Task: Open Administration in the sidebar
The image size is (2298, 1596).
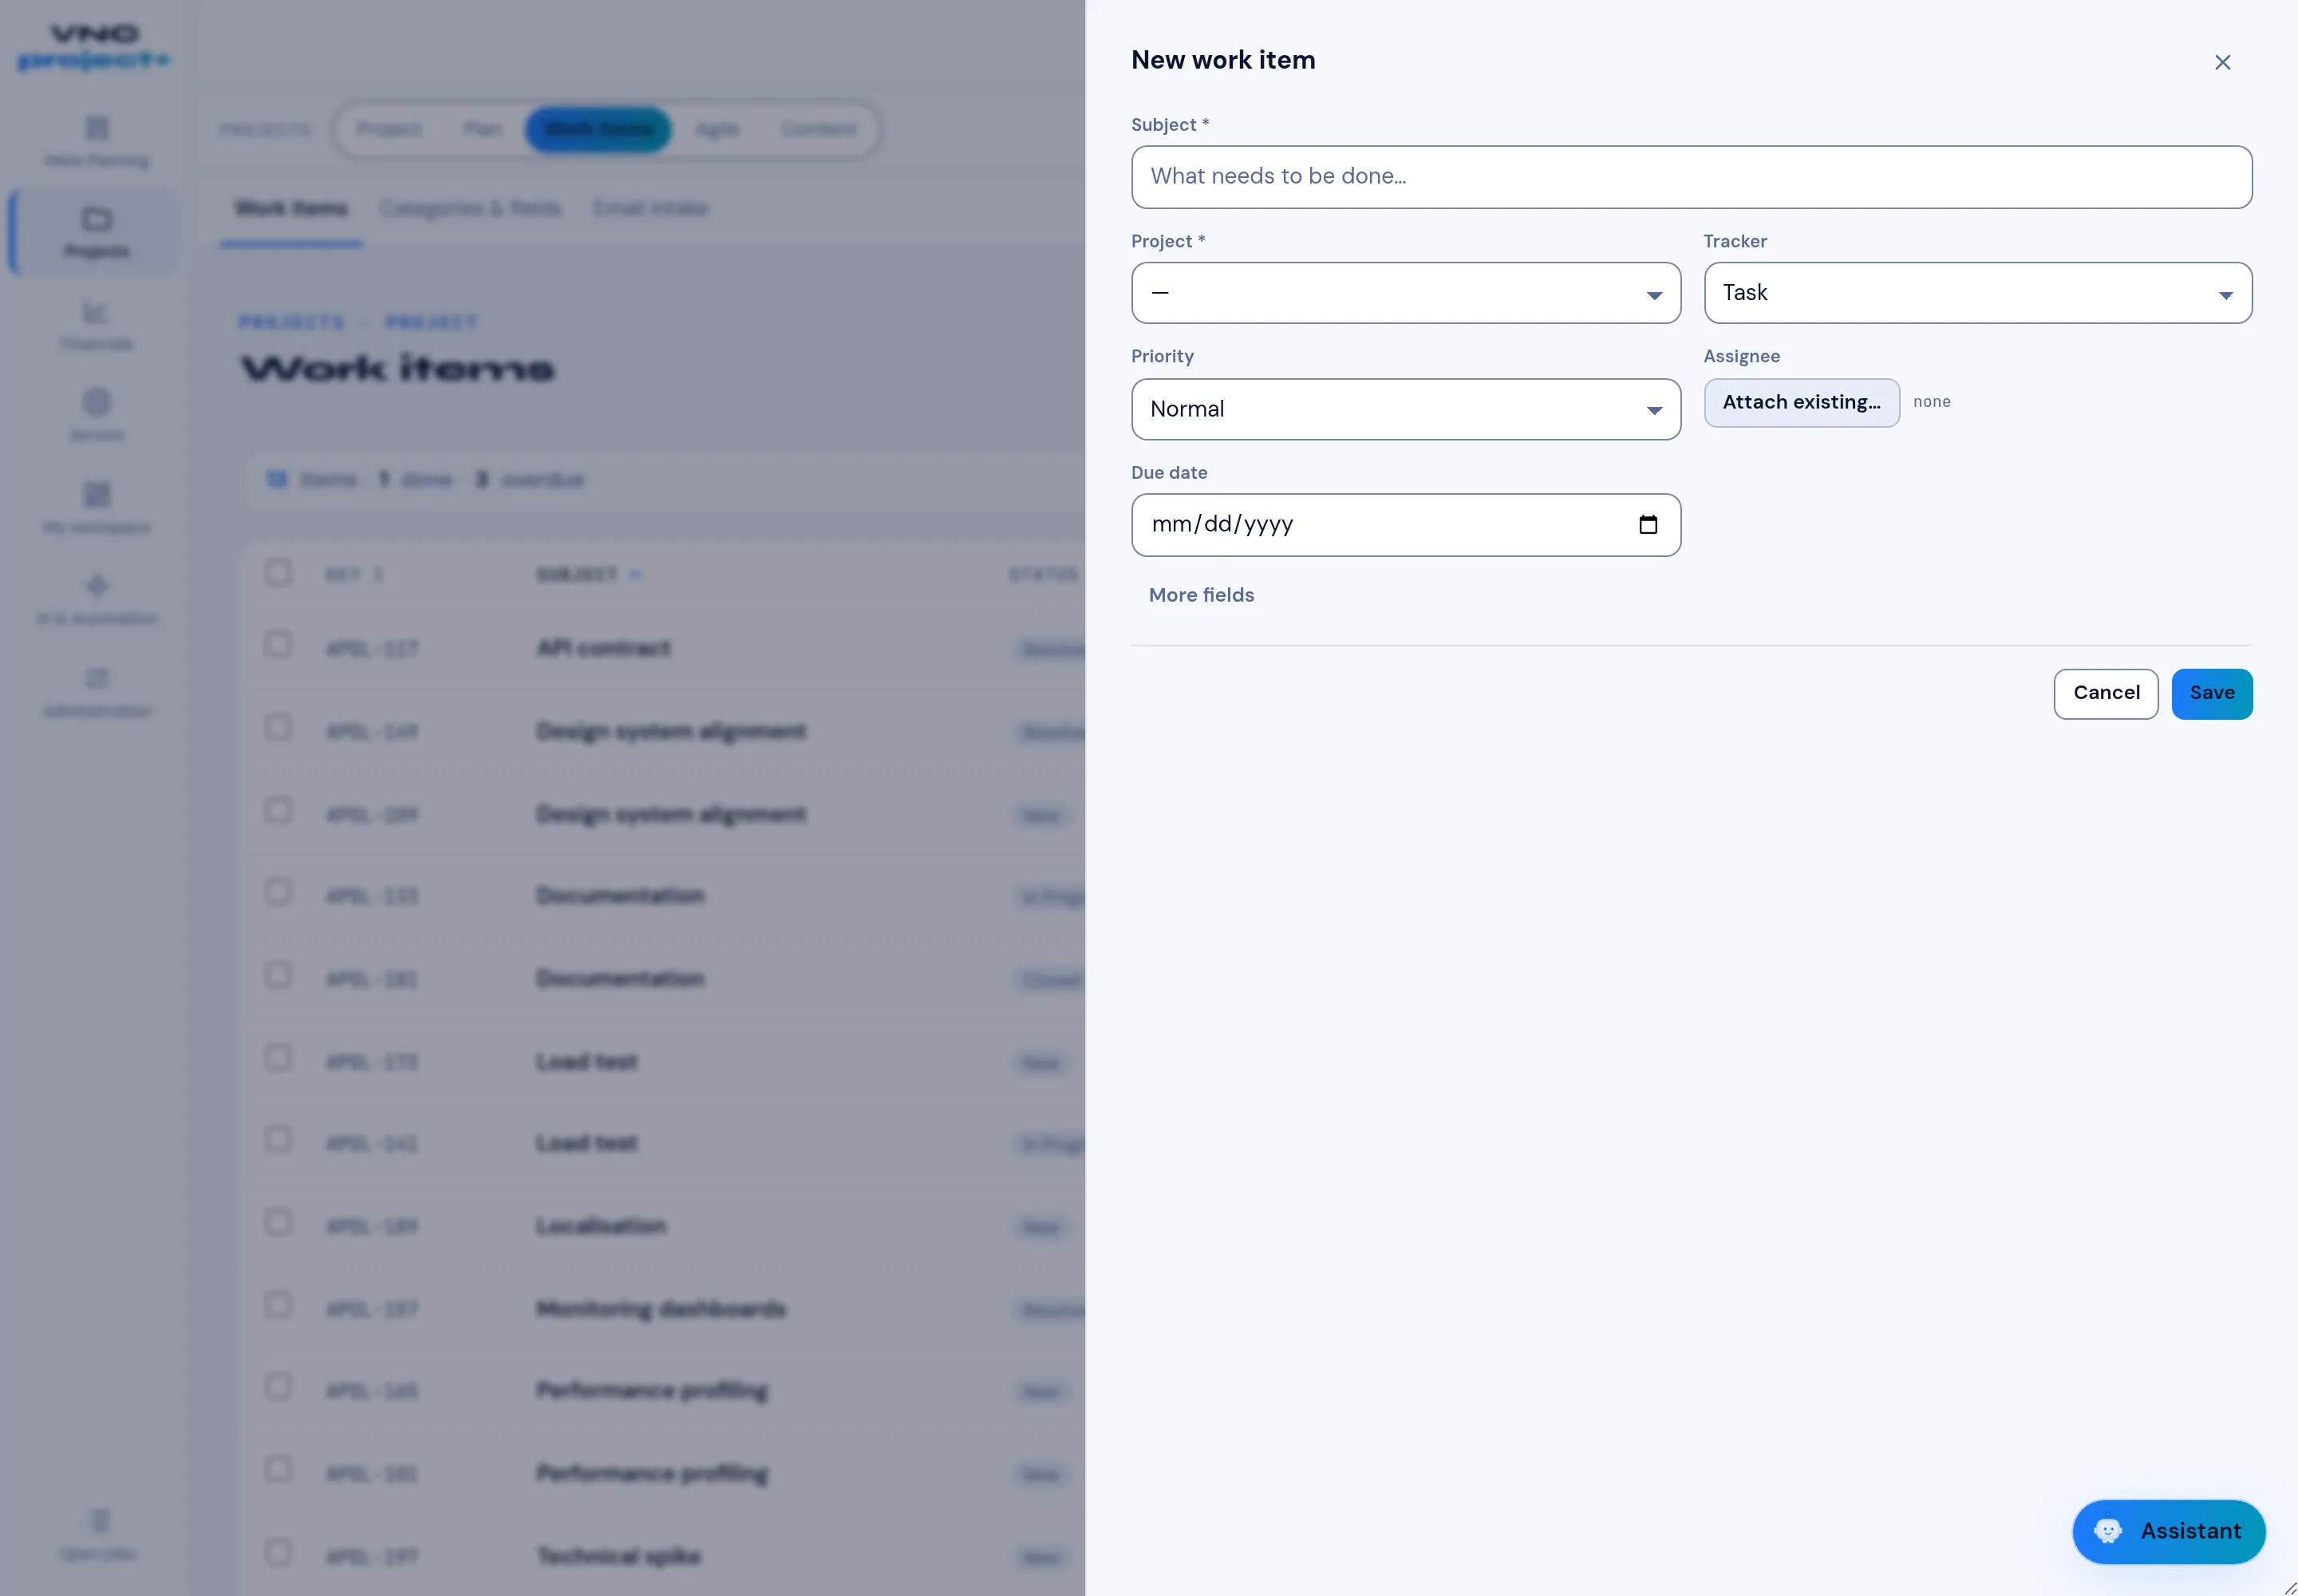Action: pos(96,692)
